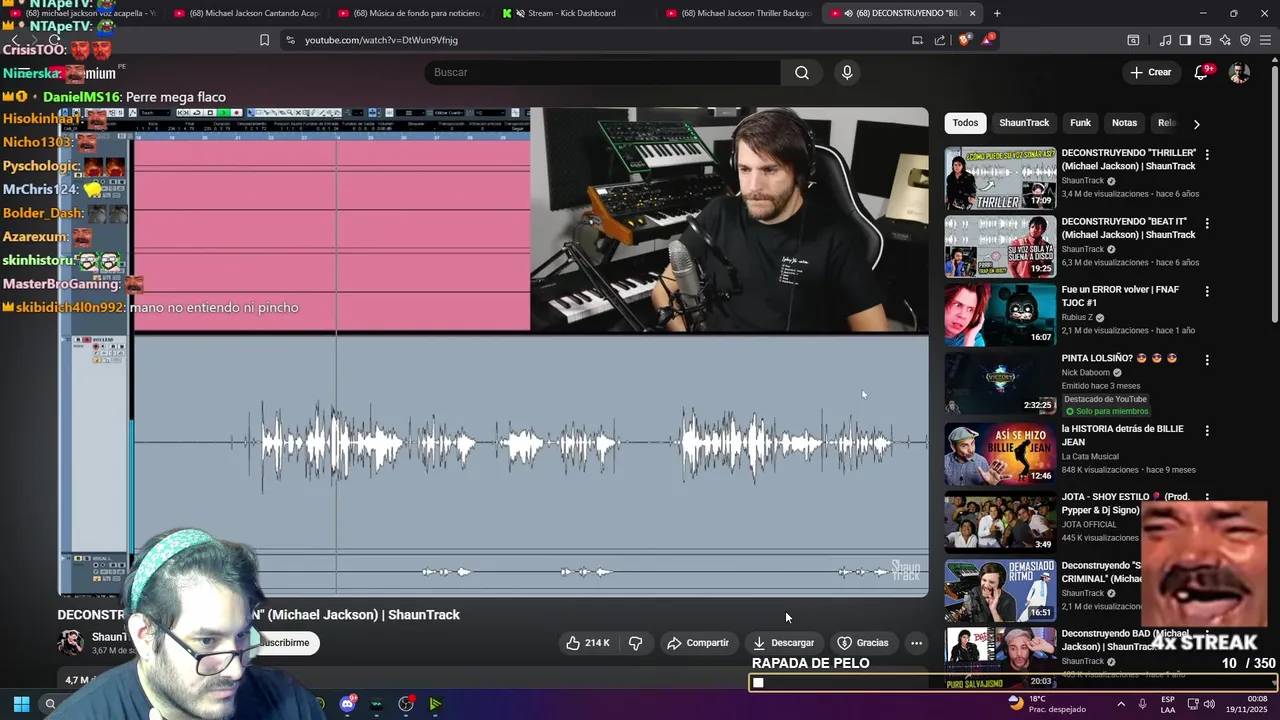Image resolution: width=1280 pixels, height=720 pixels.
Task: Show more filter chips with right arrow
Action: click(x=1196, y=123)
